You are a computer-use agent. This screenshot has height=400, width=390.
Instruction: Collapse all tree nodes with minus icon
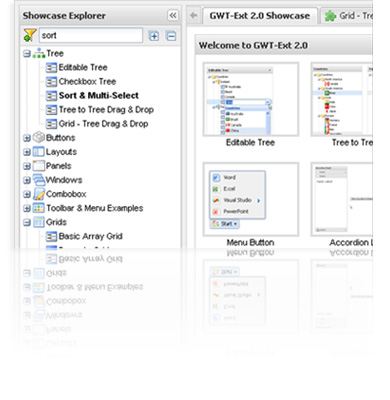171,36
